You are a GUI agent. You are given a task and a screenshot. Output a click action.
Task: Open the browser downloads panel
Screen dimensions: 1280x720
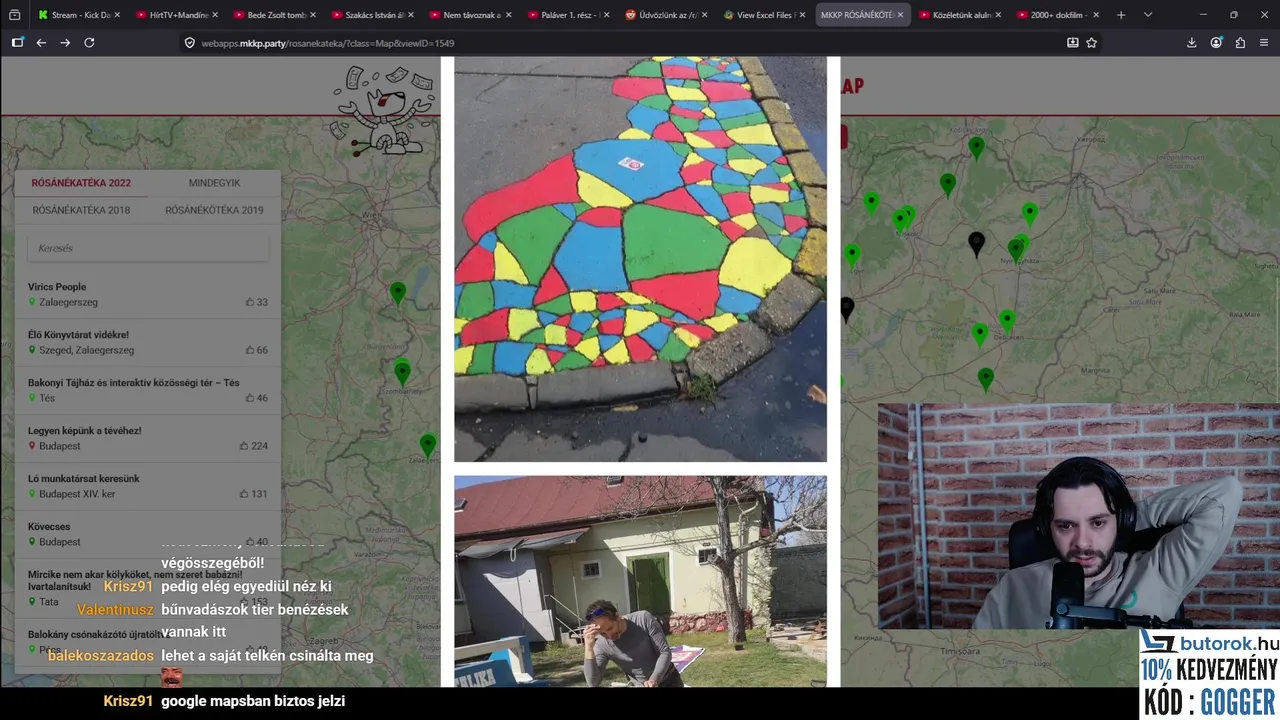[x=1191, y=43]
